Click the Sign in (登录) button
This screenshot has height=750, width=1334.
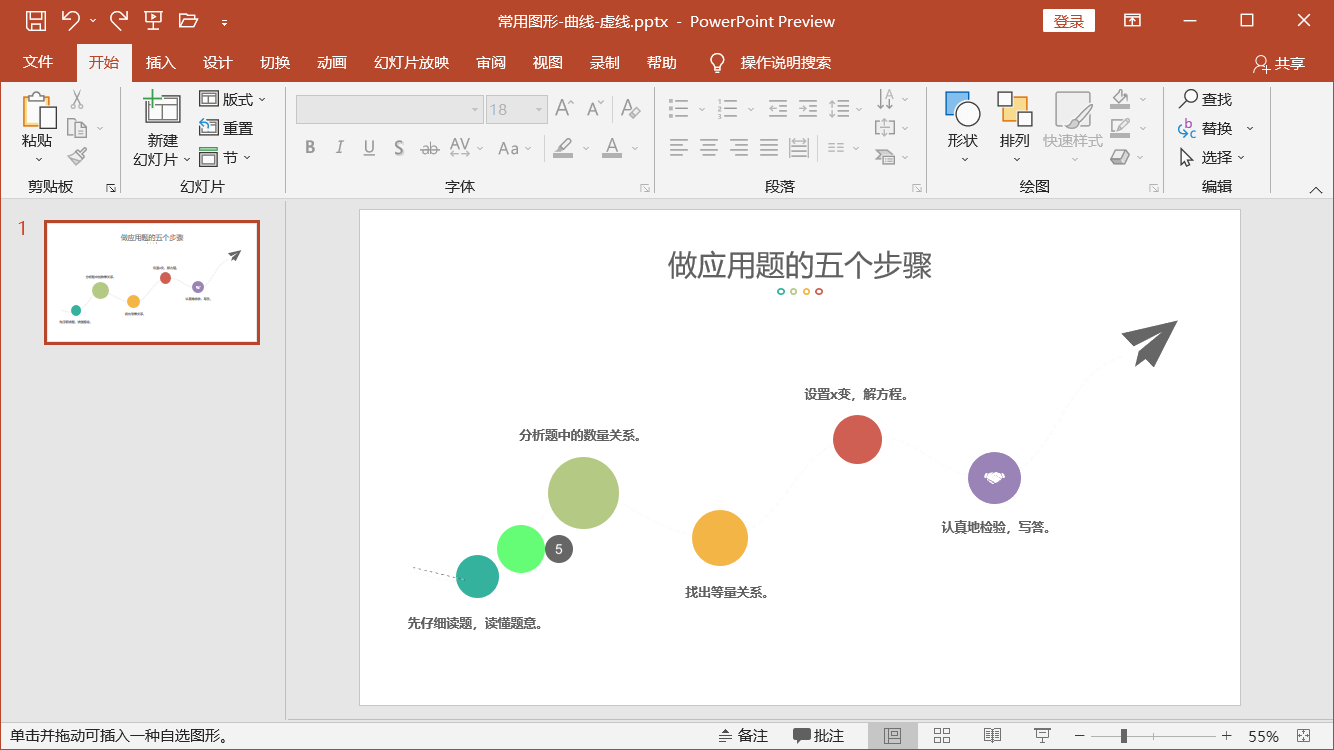[1069, 21]
